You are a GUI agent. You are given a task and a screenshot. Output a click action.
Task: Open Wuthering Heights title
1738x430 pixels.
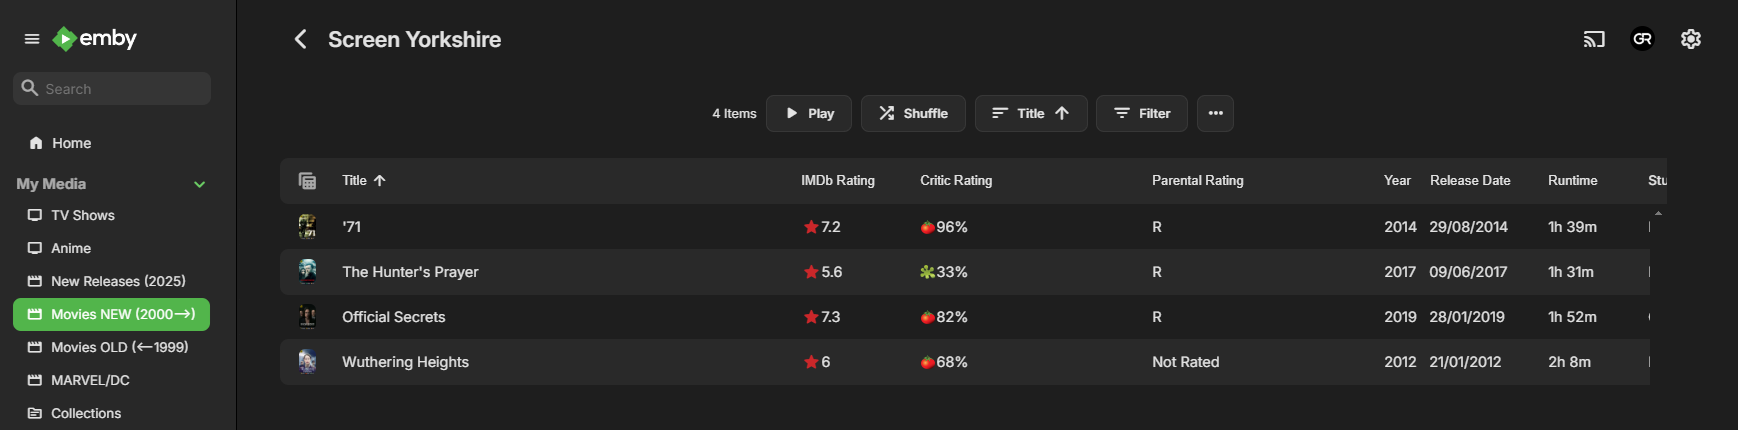(x=405, y=362)
